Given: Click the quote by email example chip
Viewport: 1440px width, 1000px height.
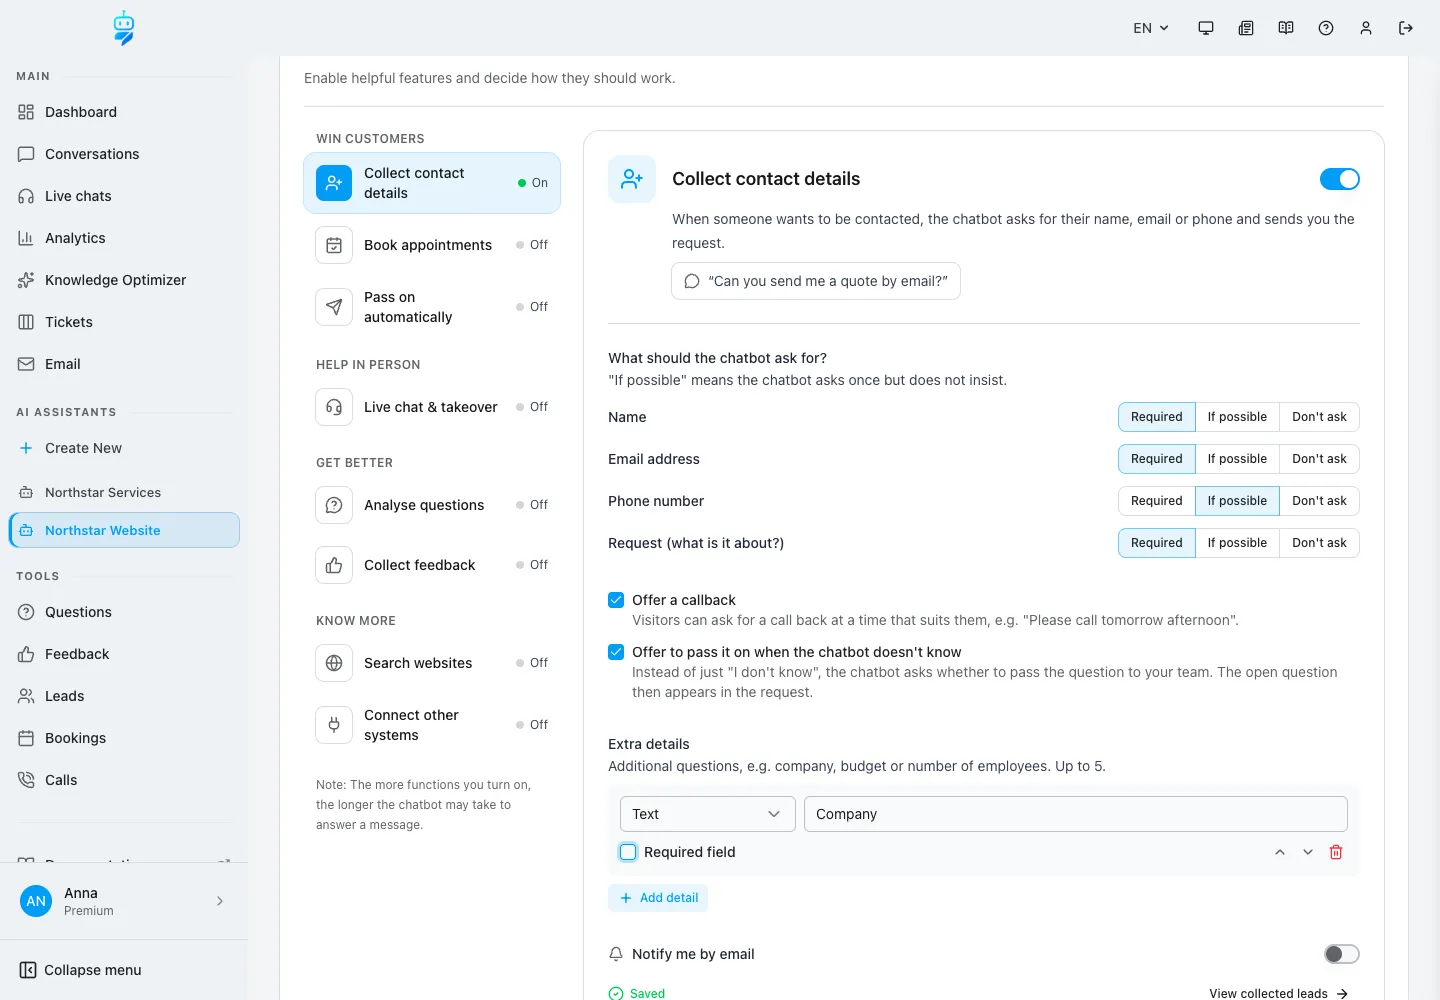Looking at the screenshot, I should 816,281.
